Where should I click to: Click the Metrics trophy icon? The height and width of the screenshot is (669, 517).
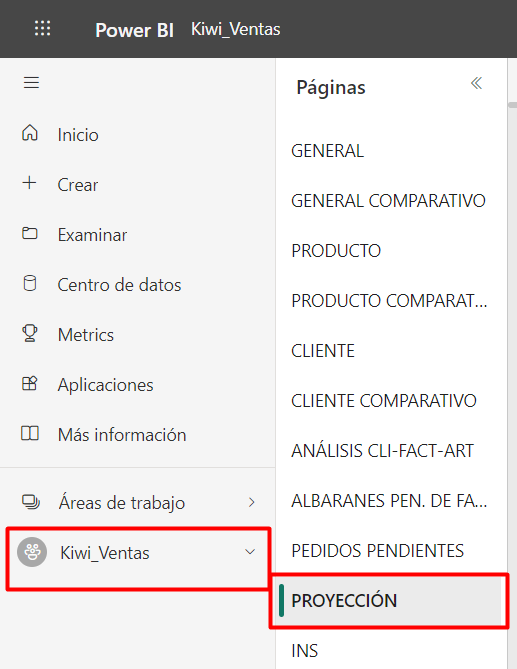[29, 333]
